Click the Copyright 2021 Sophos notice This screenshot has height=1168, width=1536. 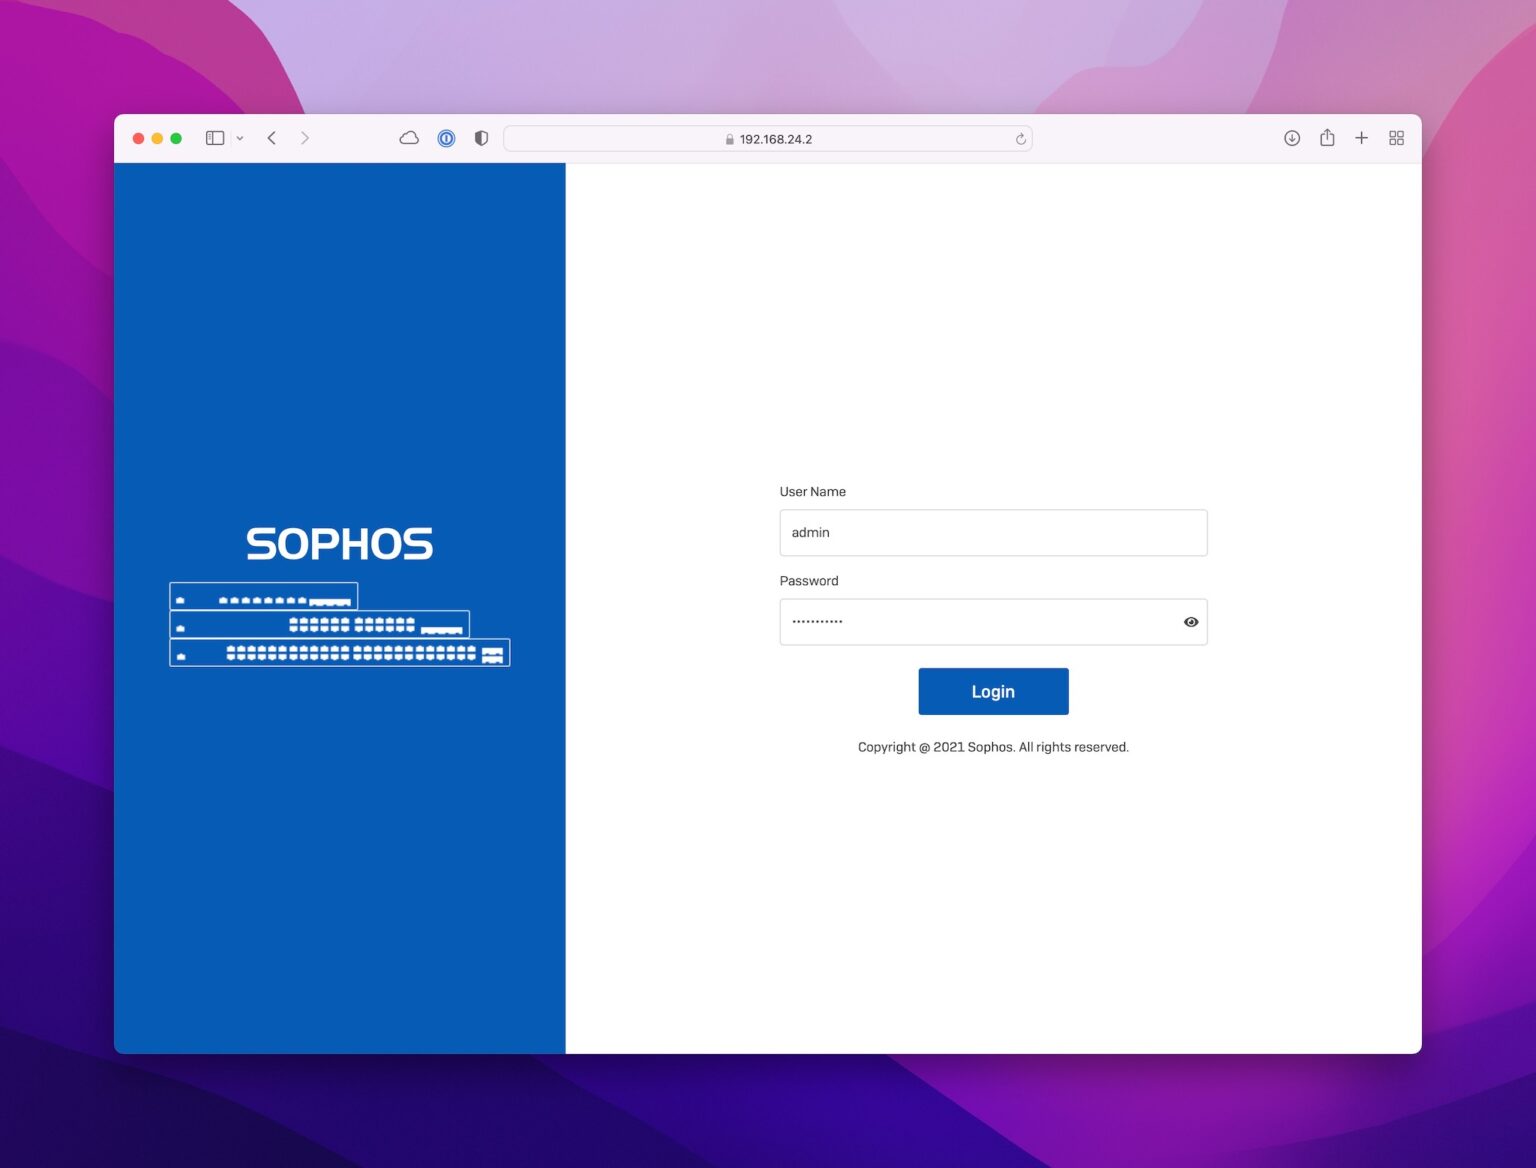click(x=992, y=746)
